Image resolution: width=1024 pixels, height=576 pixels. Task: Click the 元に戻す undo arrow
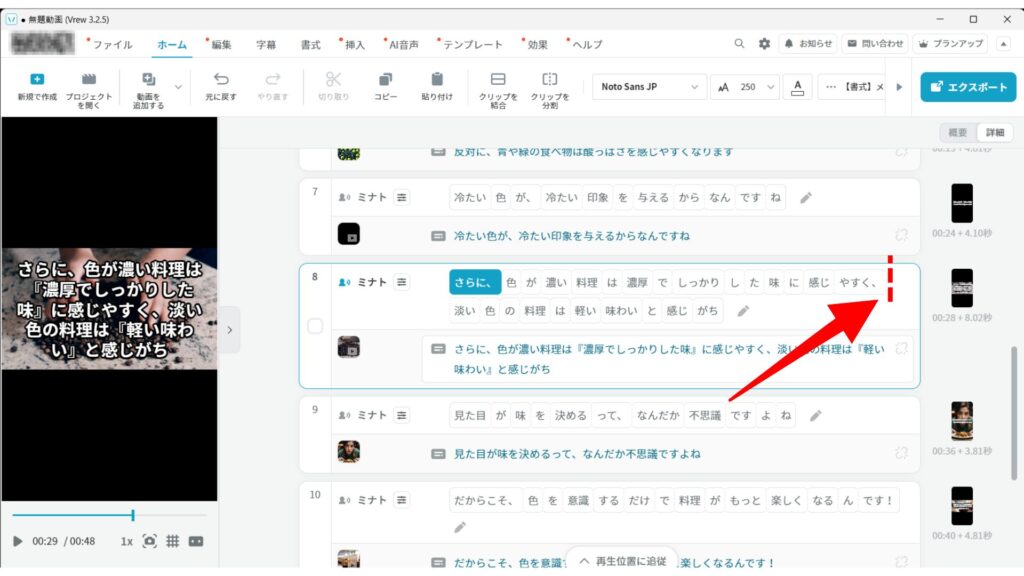point(221,79)
